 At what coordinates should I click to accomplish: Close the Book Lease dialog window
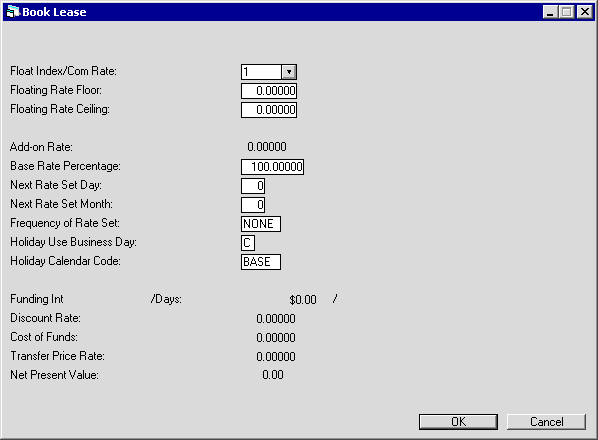584,12
